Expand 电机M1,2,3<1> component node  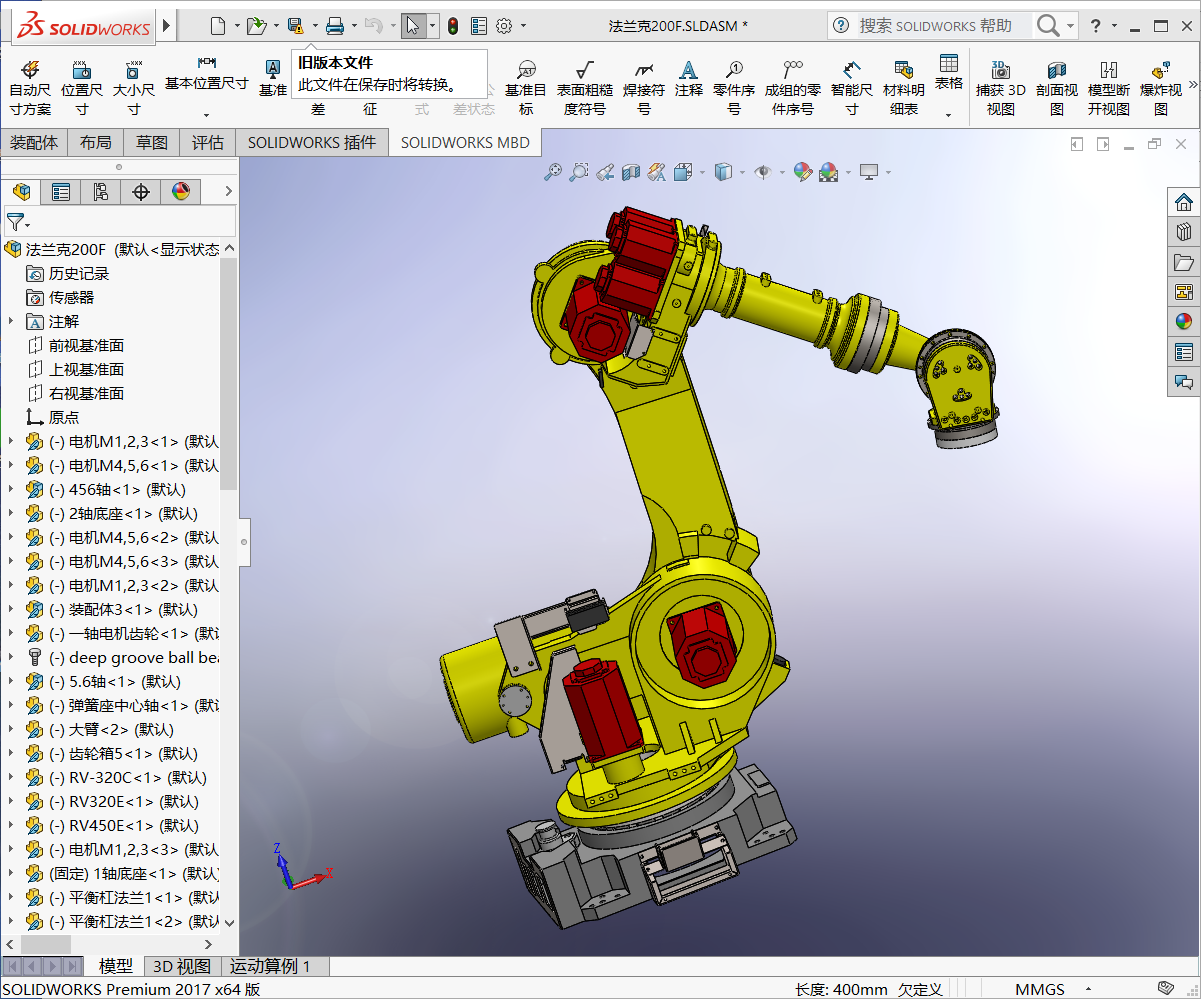click(11, 441)
